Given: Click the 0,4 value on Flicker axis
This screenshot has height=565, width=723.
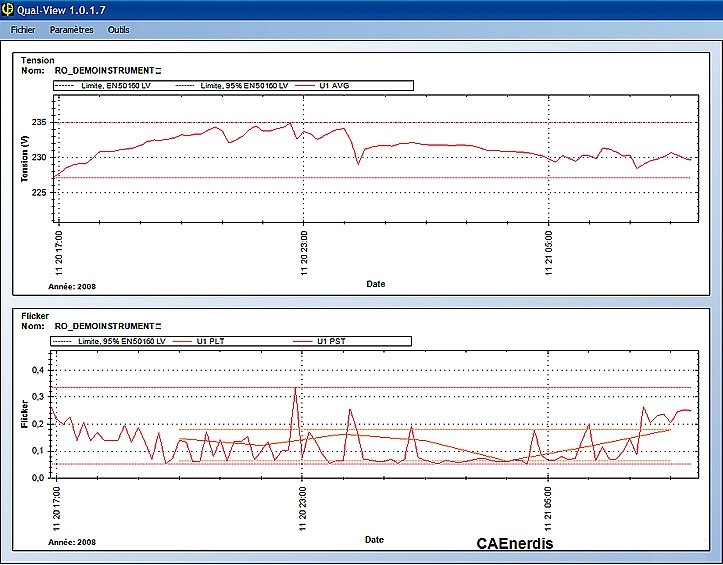Looking at the screenshot, I should pos(38,370).
